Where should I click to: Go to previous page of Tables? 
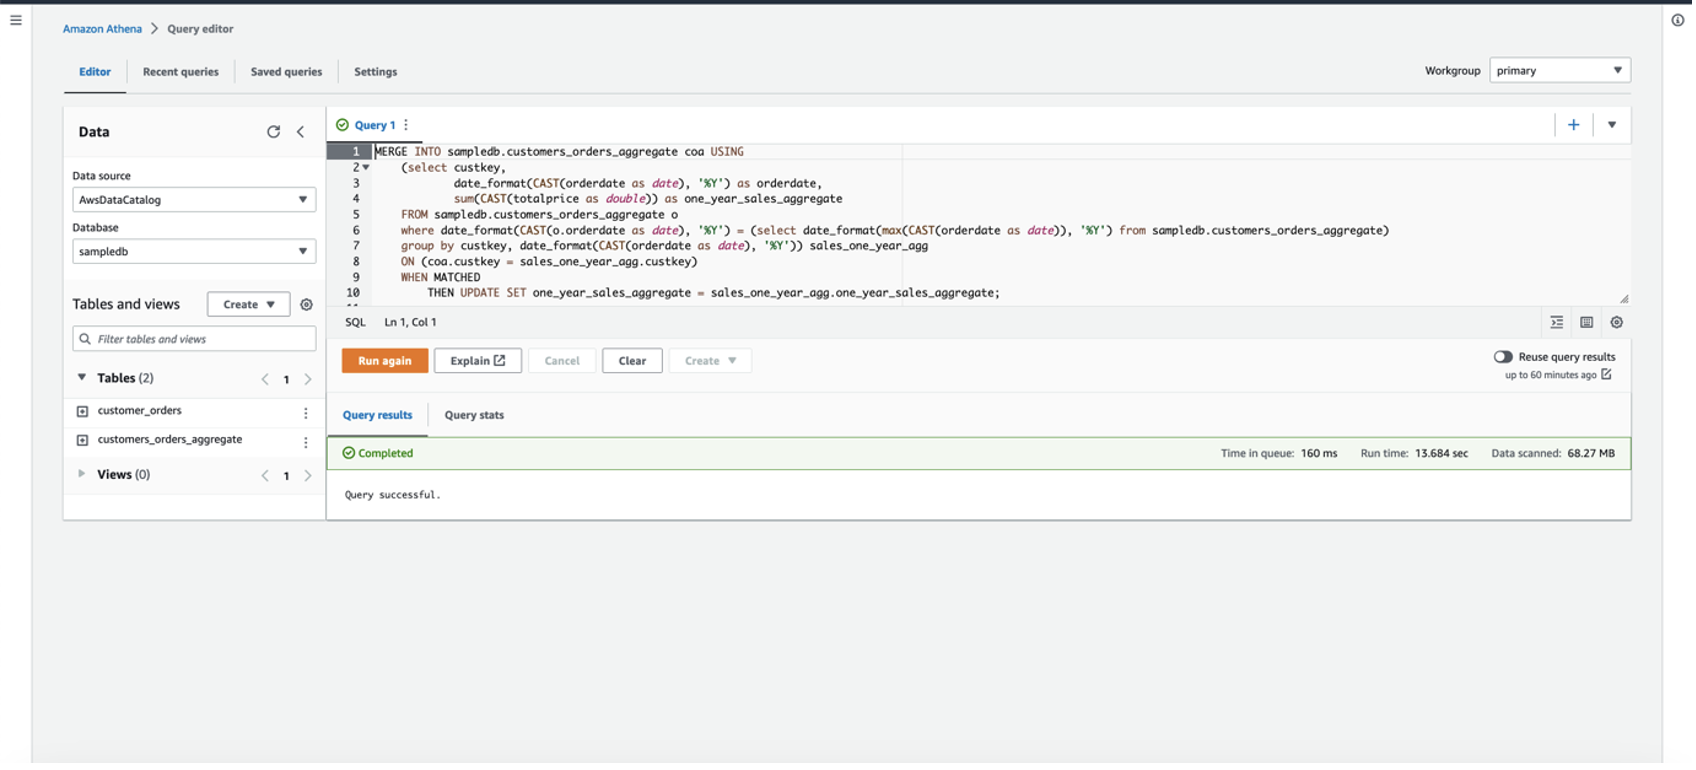[265, 380]
